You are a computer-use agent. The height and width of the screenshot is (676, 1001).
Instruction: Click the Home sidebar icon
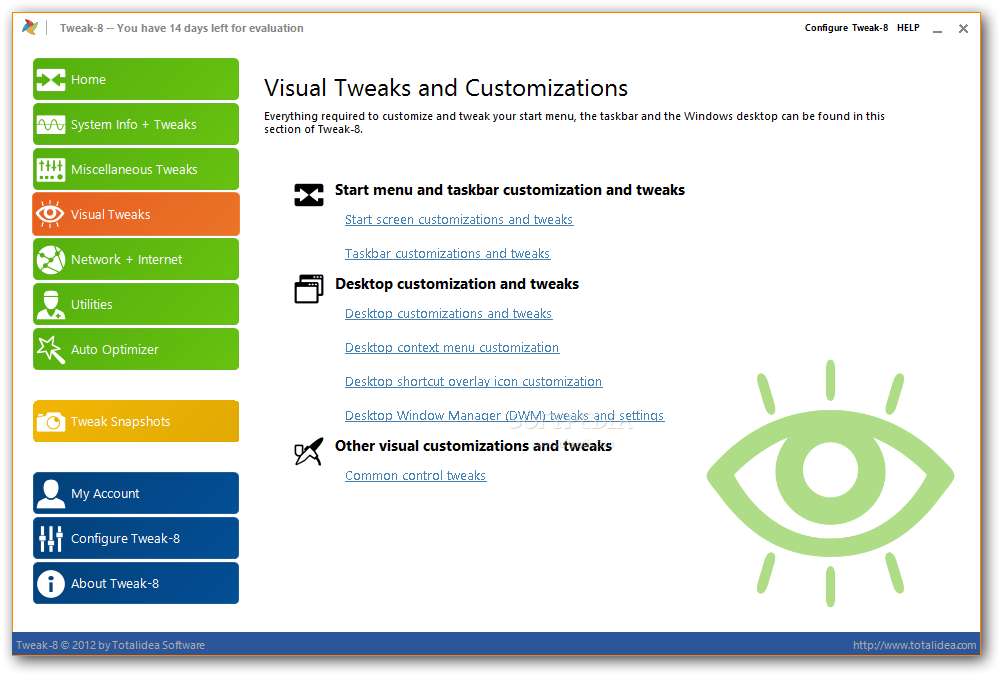[50, 80]
